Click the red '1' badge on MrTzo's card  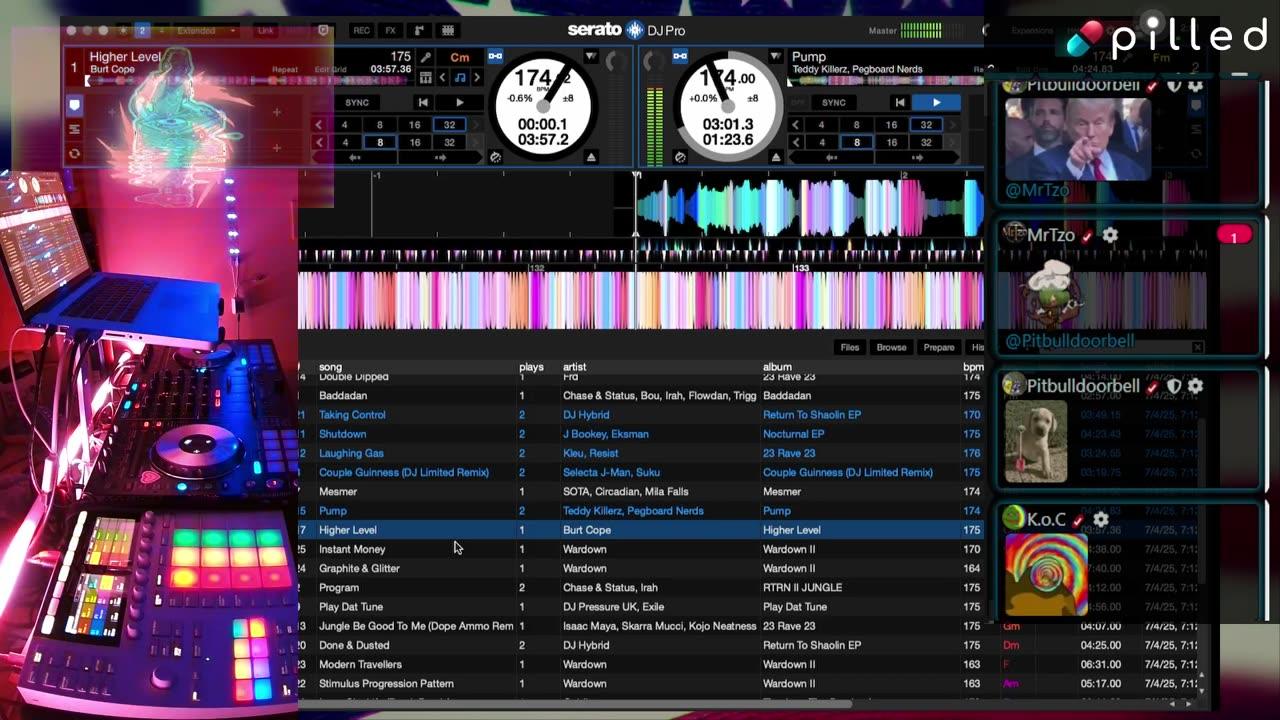(1234, 236)
